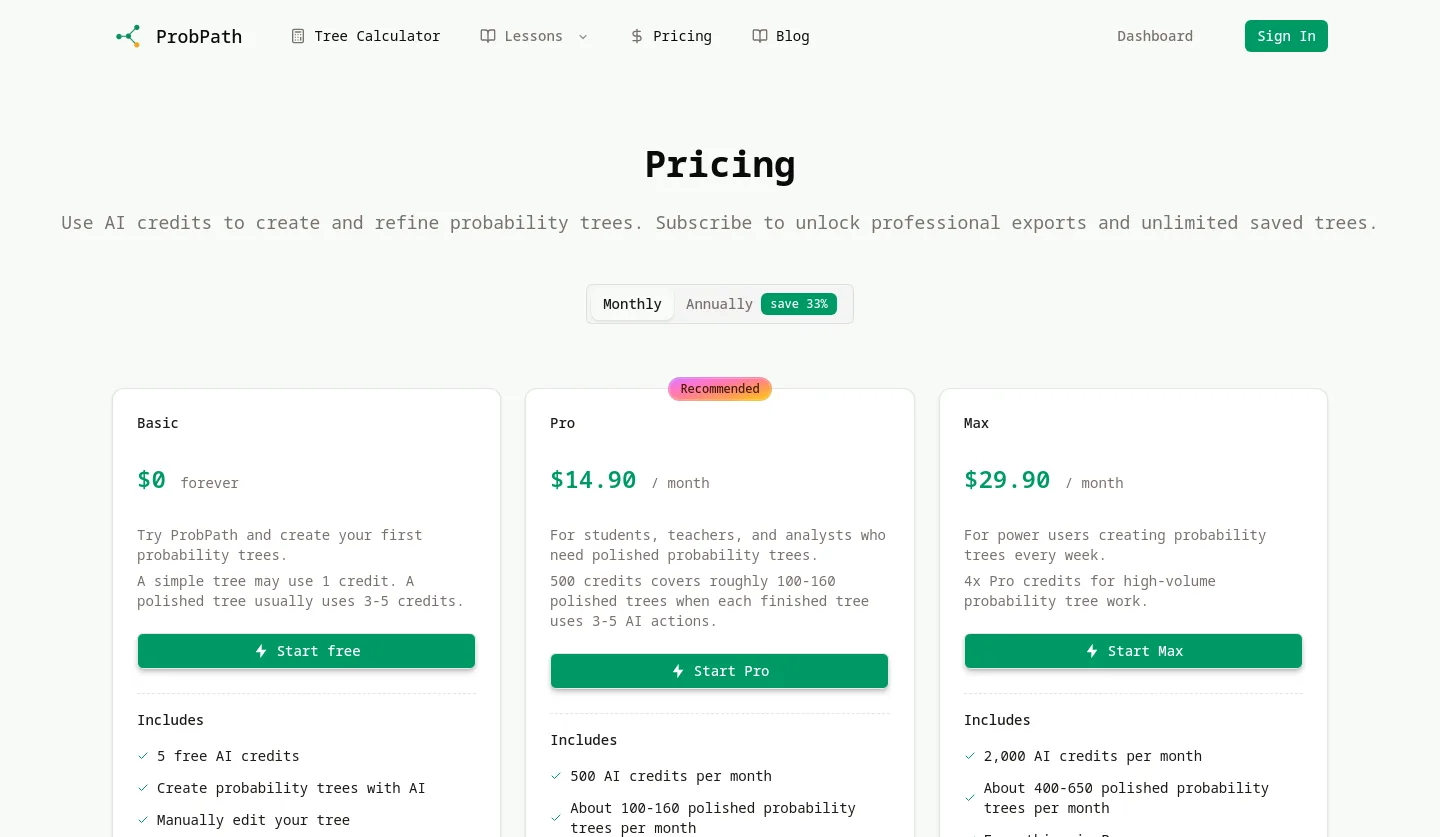Click checkmark beside 500 AI credits per month
The width and height of the screenshot is (1440, 837).
(556, 776)
